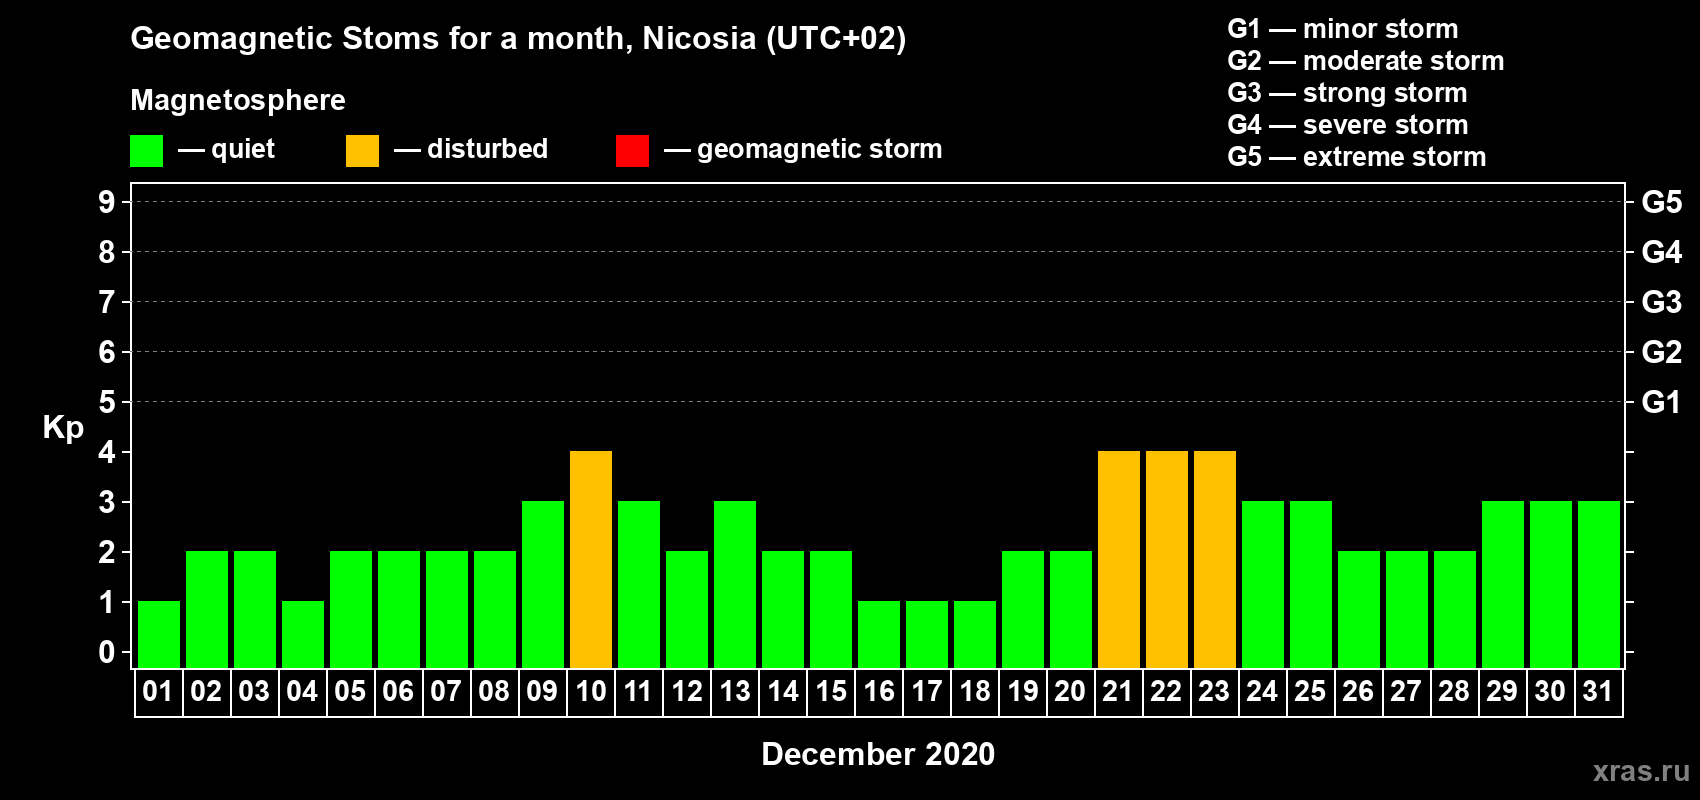The image size is (1700, 800).
Task: Click the 'December 2020' axis title
Action: coord(878,754)
